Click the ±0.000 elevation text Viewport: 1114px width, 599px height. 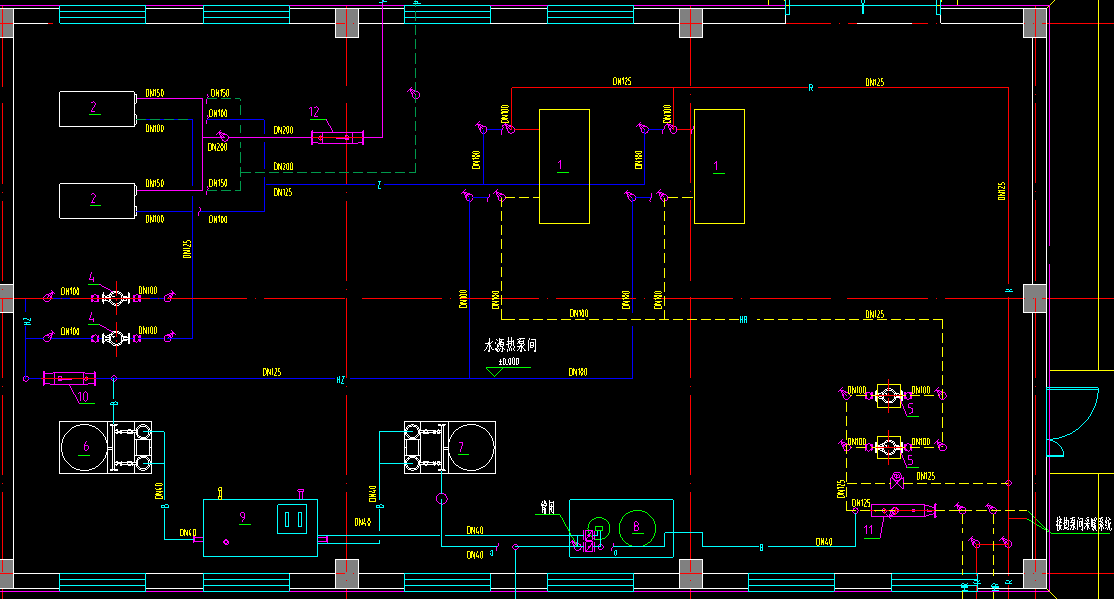[509, 362]
